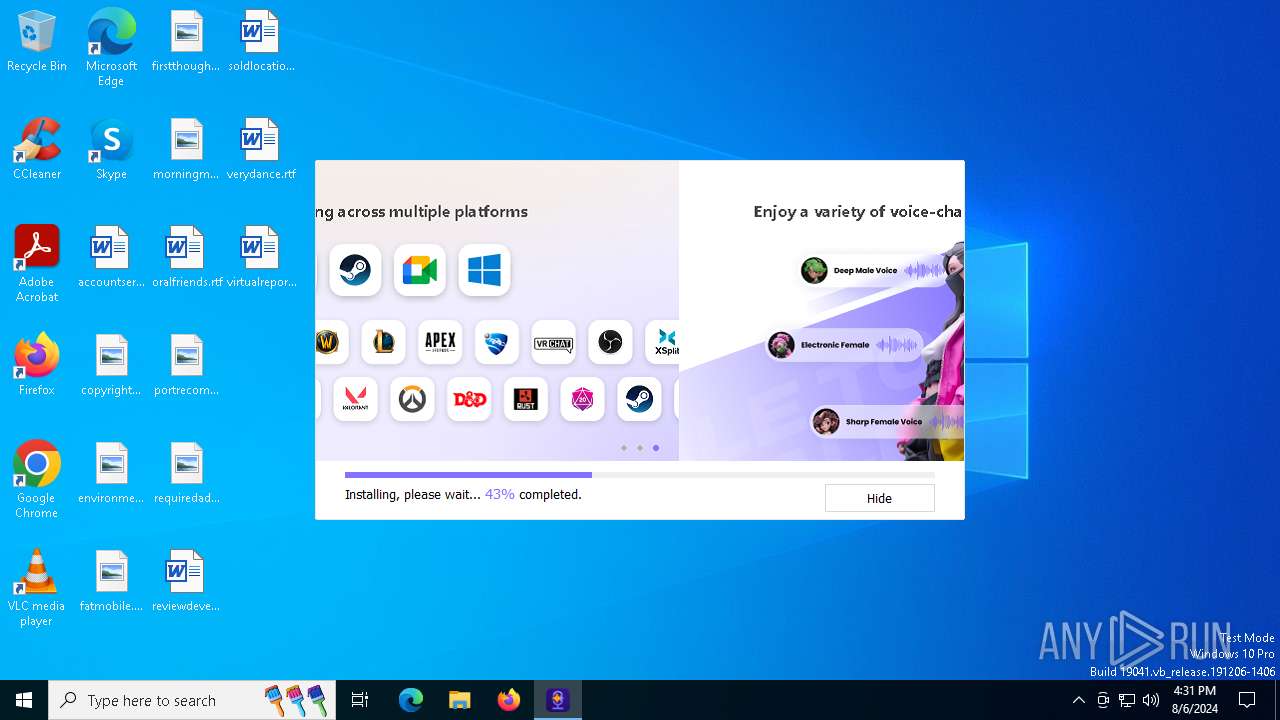This screenshot has height=720, width=1280.
Task: Select the Valorant icon
Action: 355,399
